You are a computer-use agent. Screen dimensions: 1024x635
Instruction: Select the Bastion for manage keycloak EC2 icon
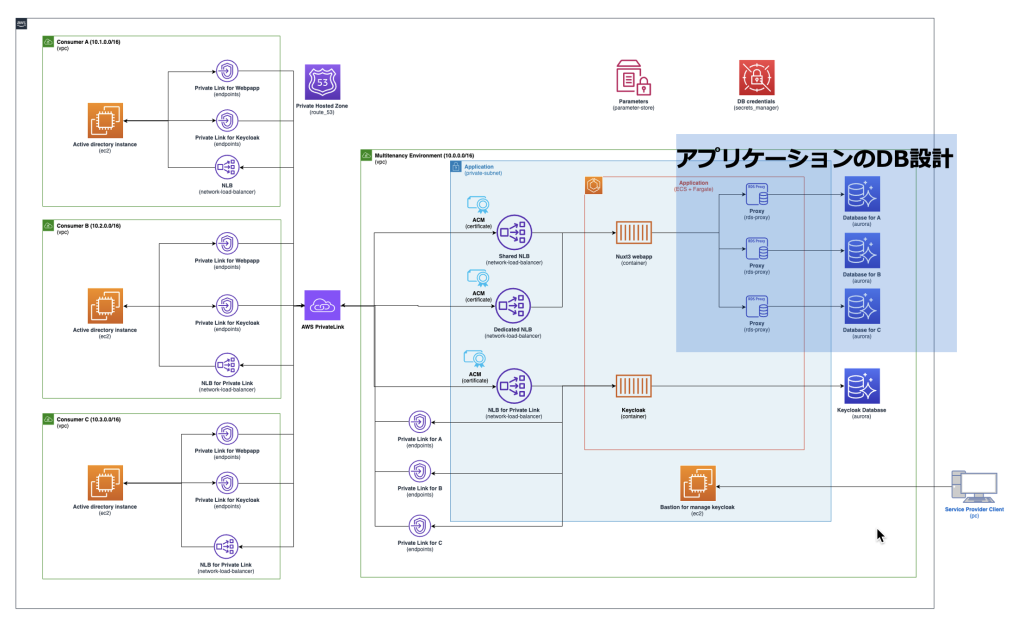pos(697,483)
